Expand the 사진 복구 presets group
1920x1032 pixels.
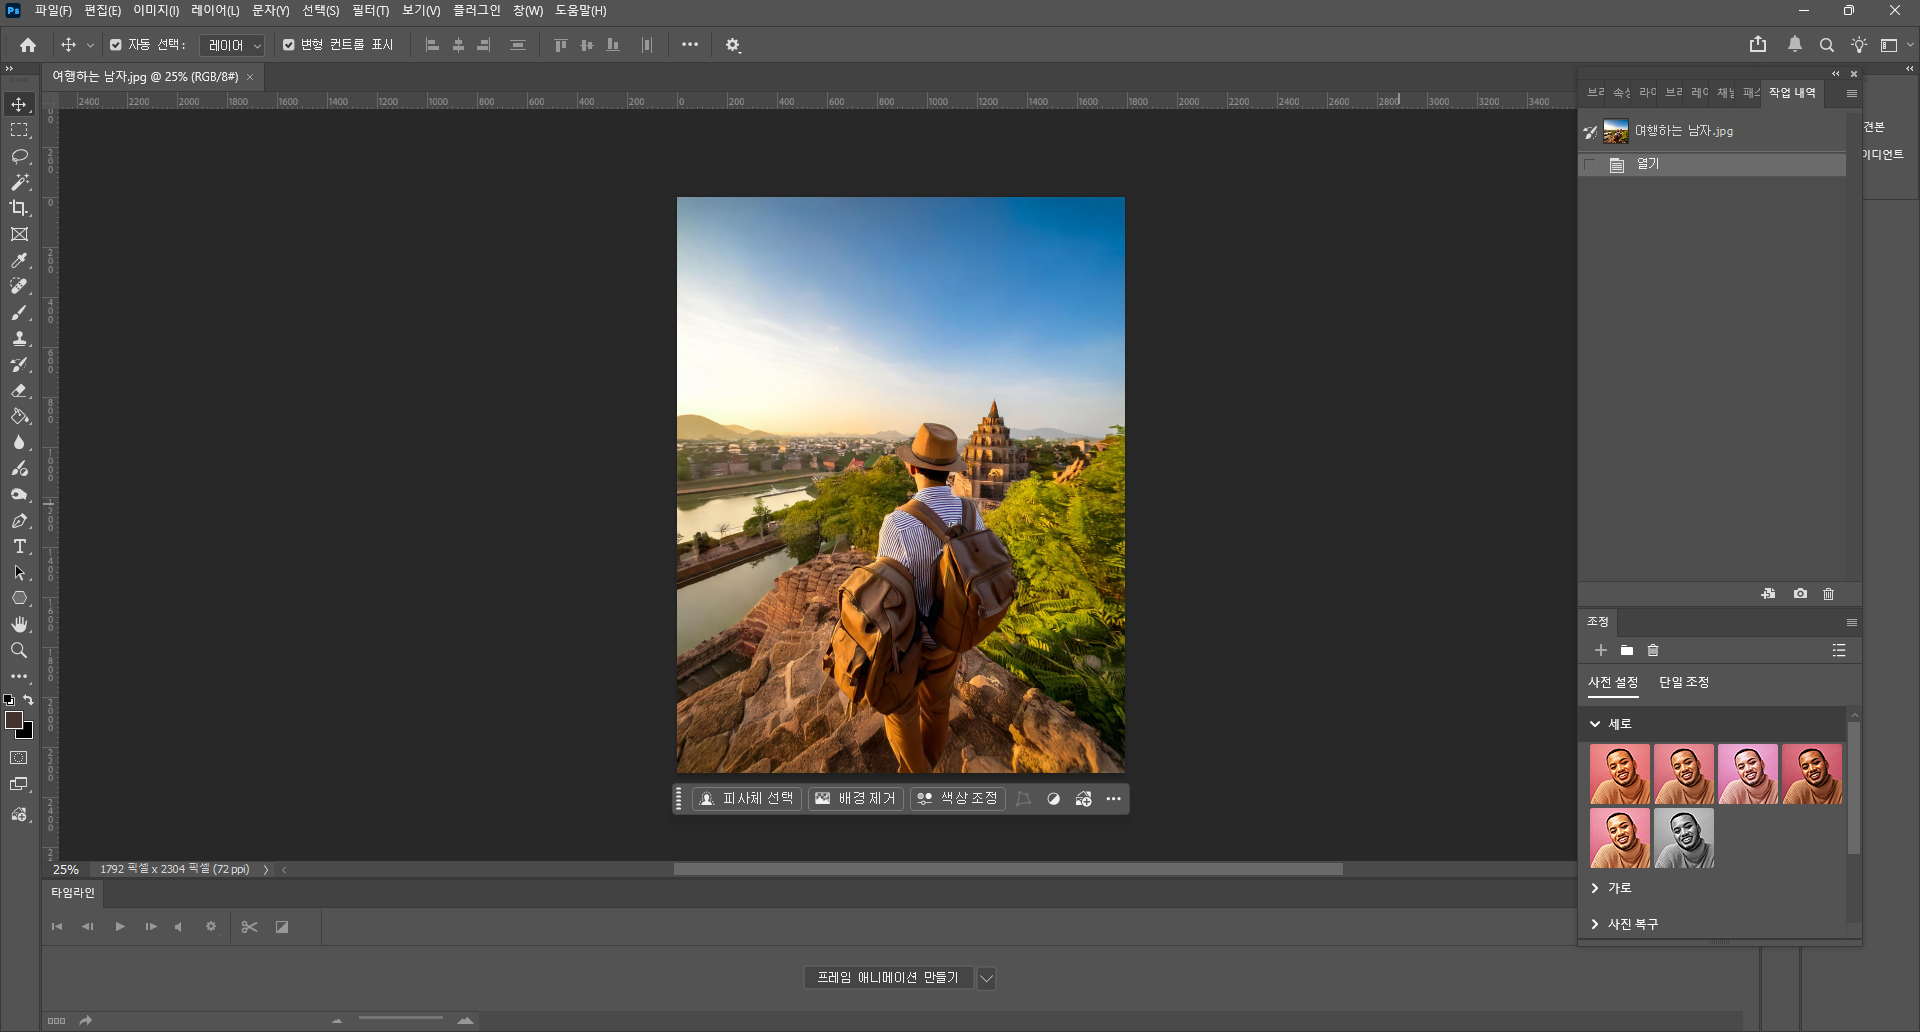coord(1595,924)
